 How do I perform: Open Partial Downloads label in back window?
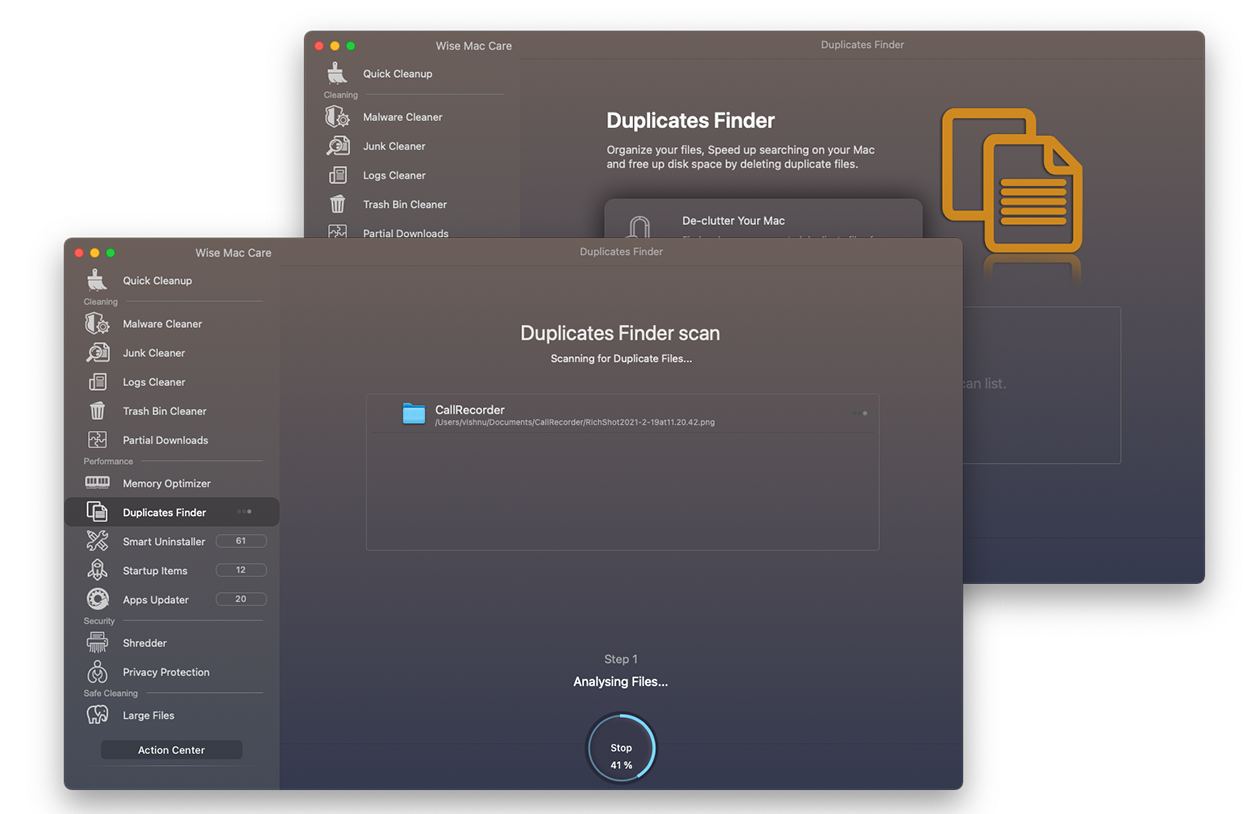tap(405, 233)
